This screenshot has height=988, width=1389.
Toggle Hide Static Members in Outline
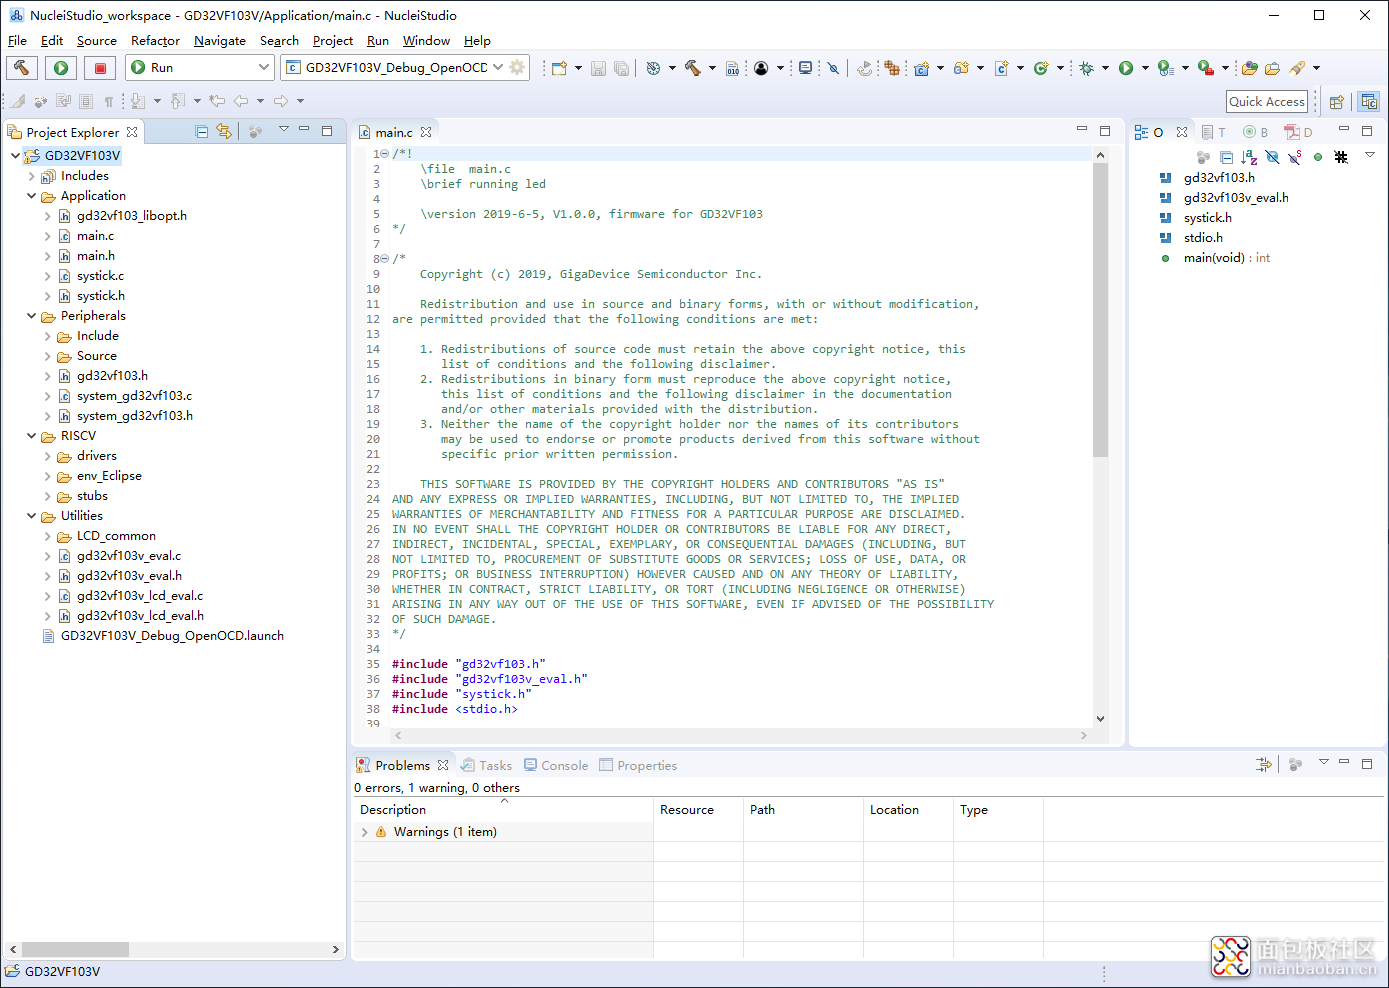[1295, 157]
